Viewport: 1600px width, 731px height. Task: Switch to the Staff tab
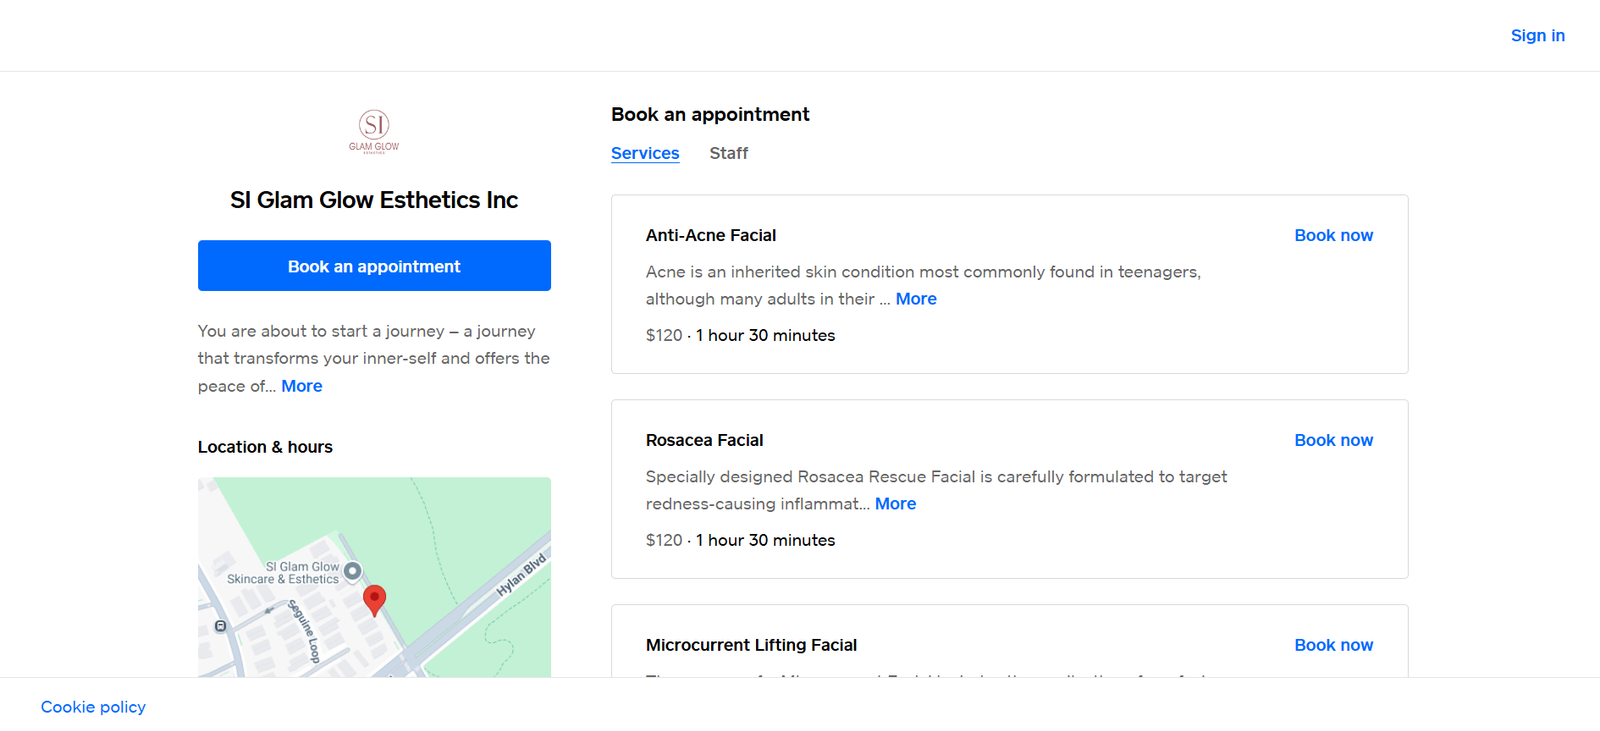pos(729,153)
